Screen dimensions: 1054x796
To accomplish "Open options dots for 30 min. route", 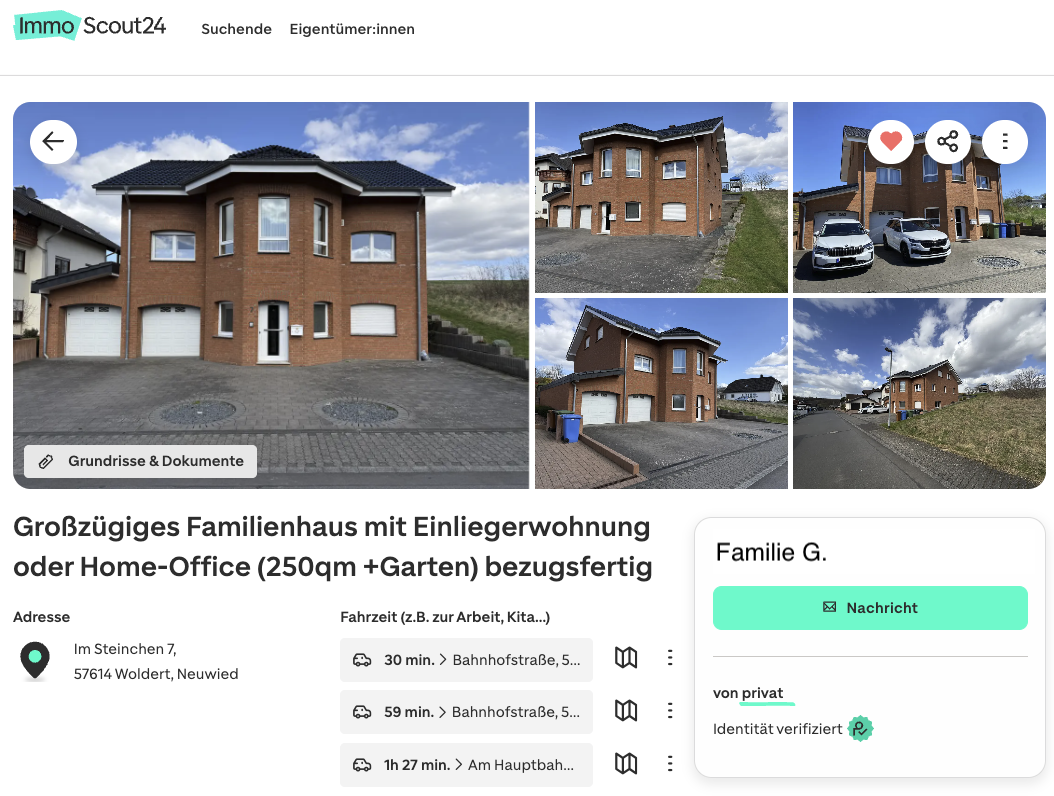I will click(x=670, y=658).
